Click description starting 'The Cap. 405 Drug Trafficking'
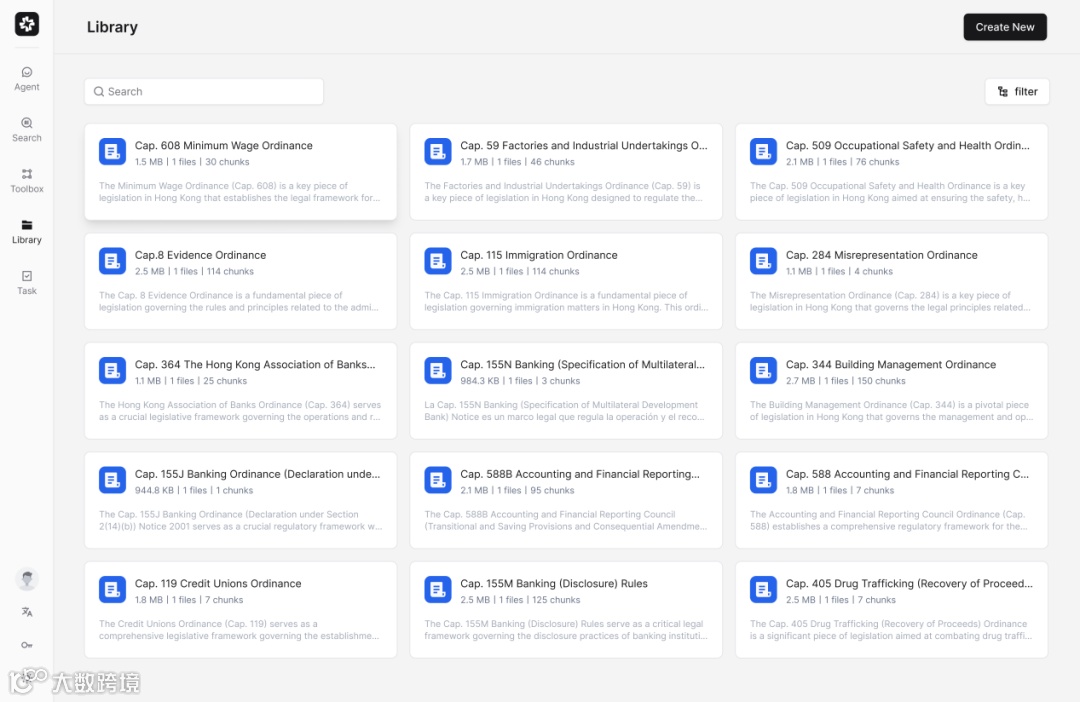The image size is (1080, 702). pos(891,630)
